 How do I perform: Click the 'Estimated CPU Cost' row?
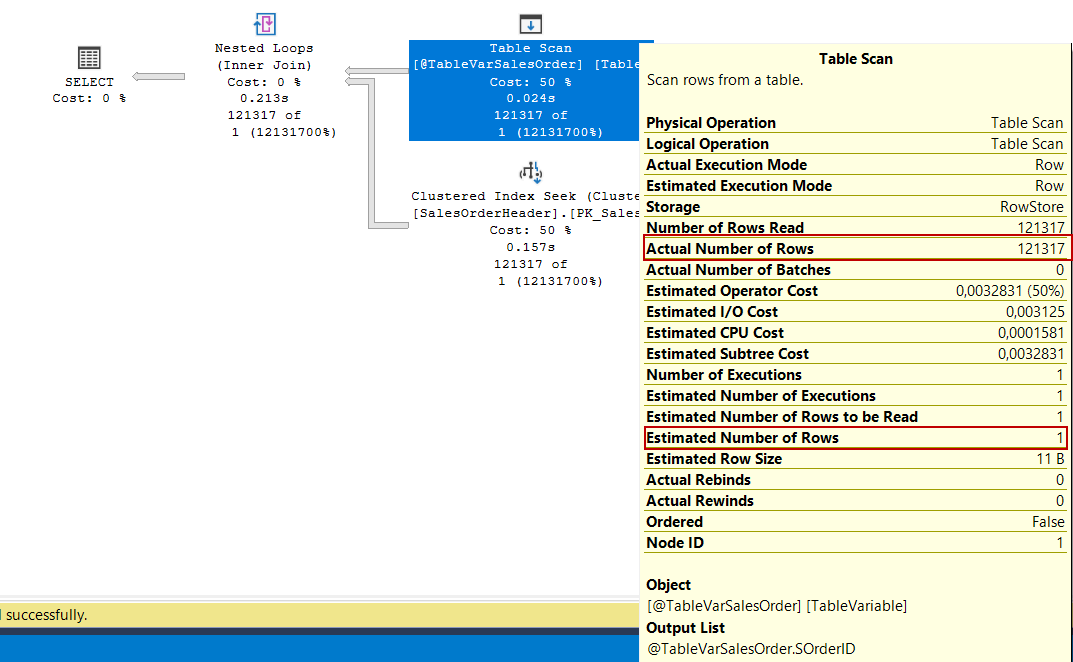click(855, 333)
